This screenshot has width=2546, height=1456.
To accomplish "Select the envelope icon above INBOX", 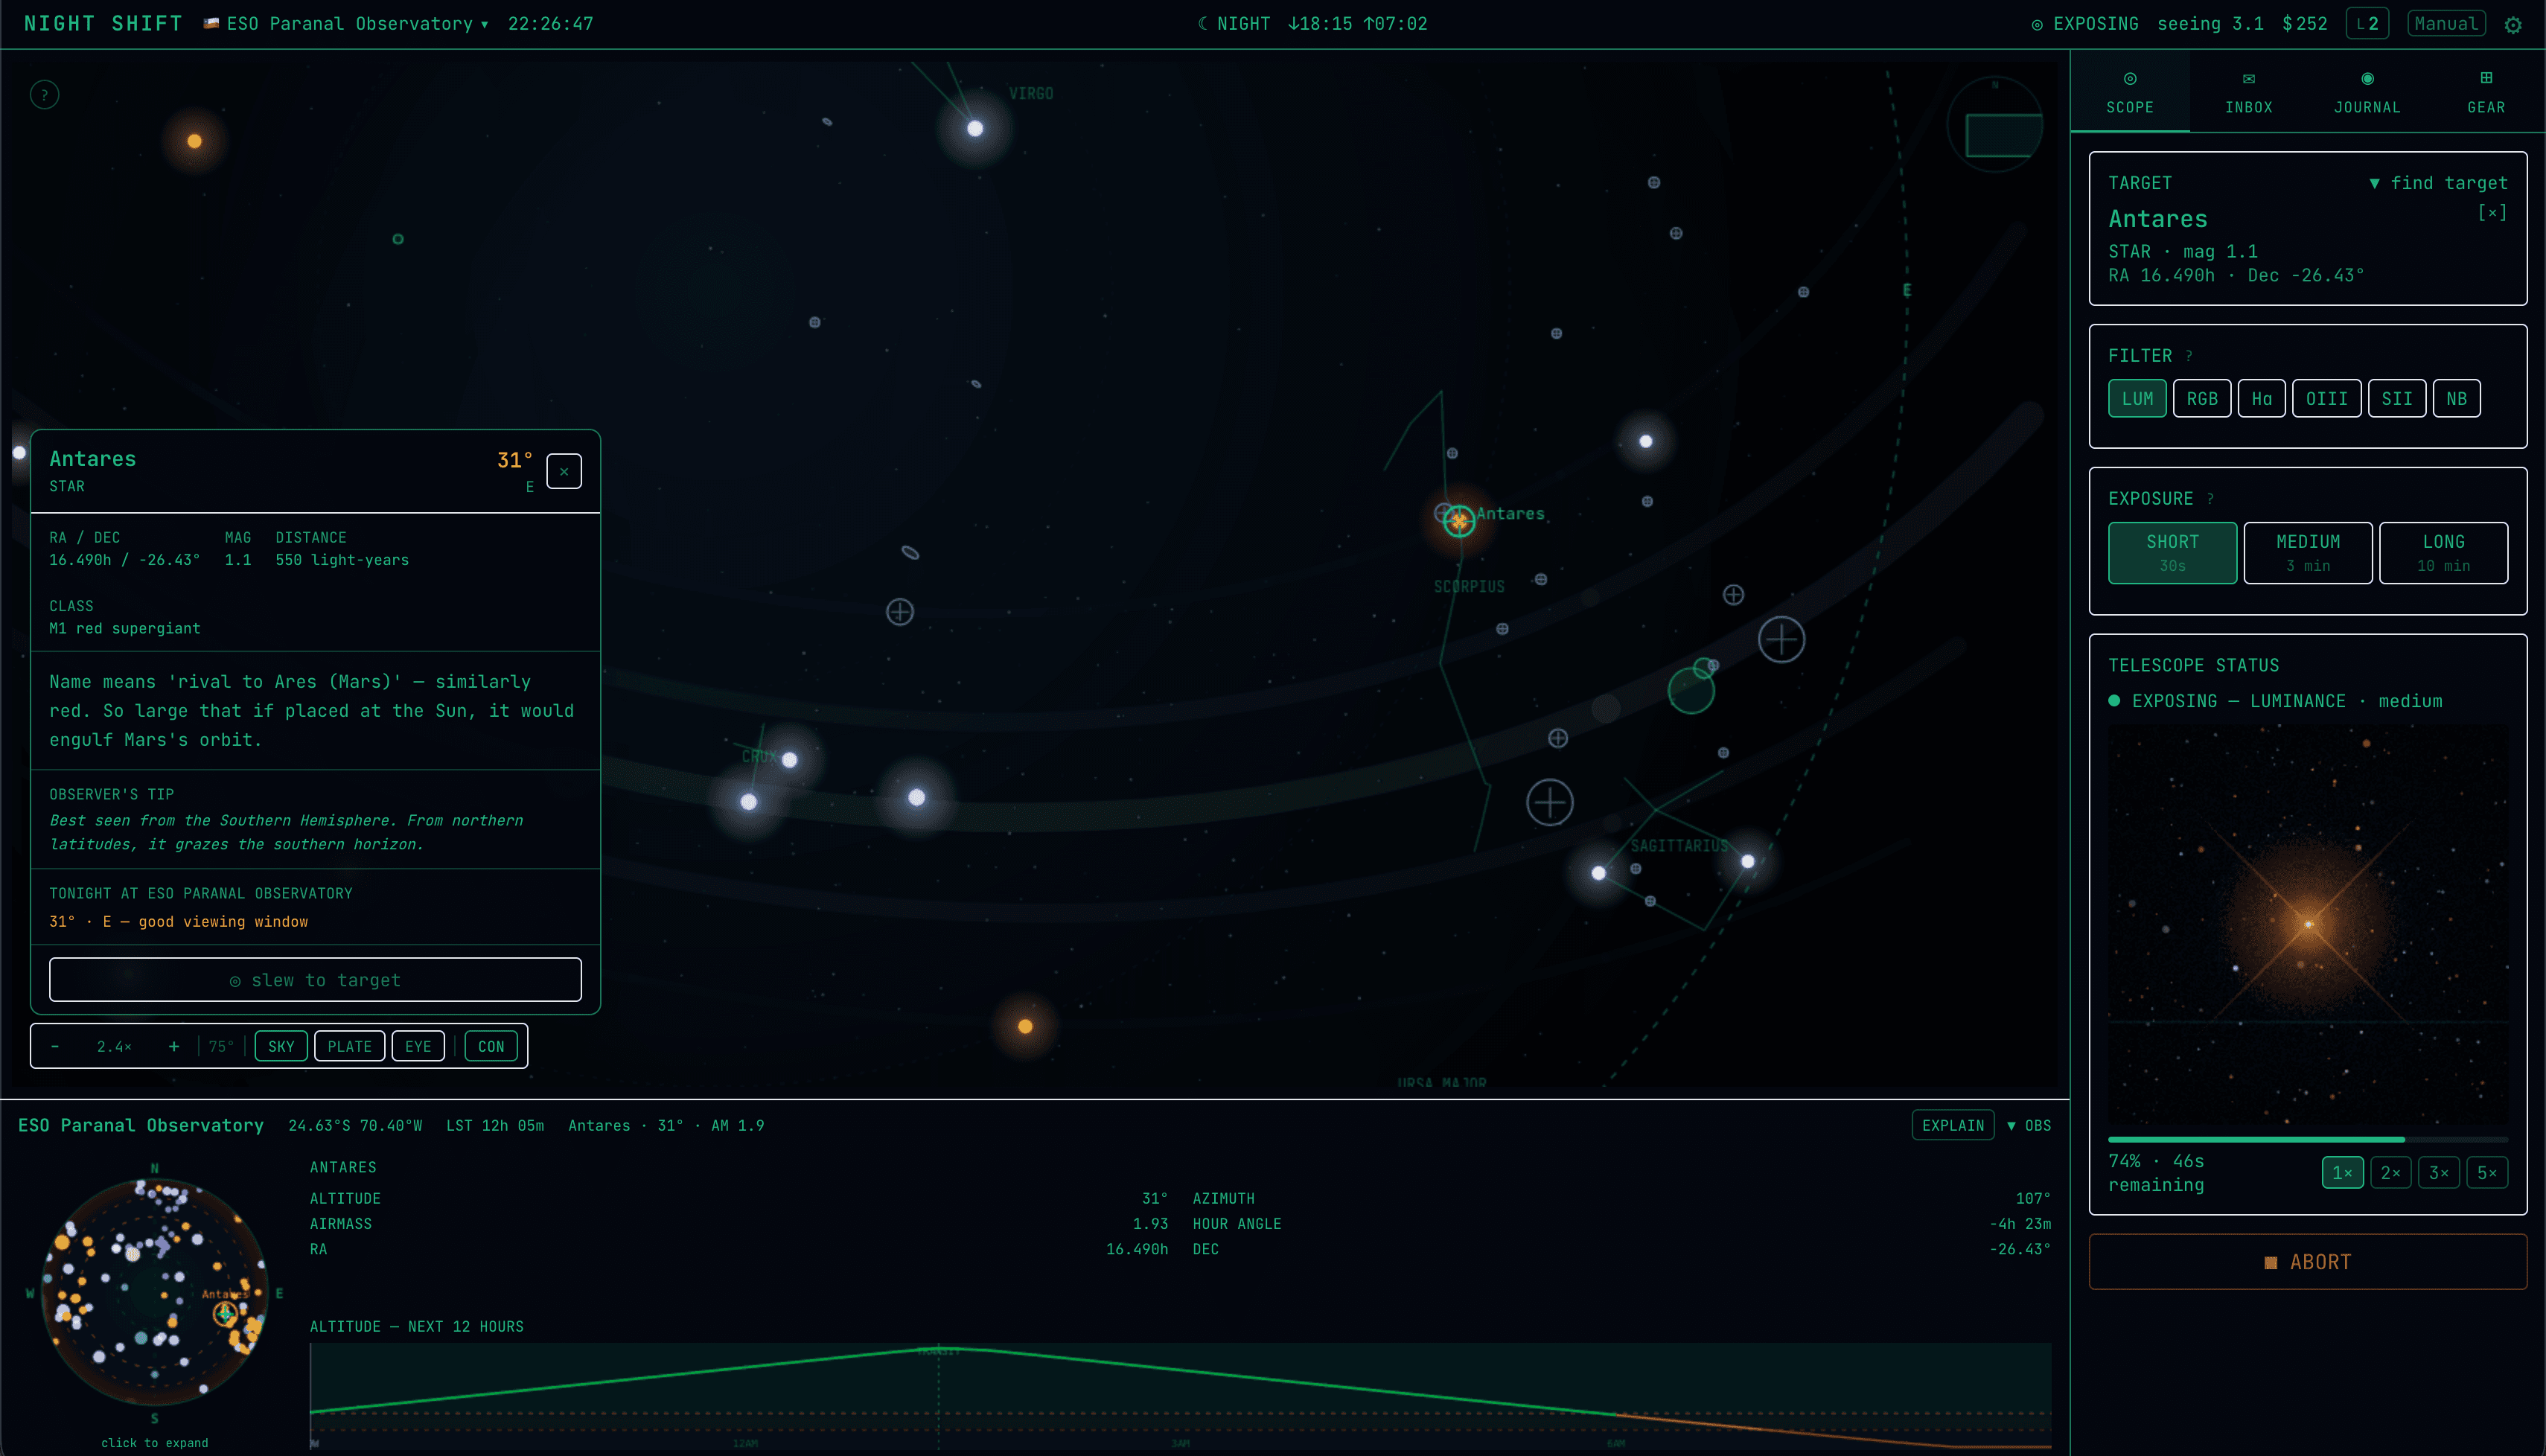I will [x=2249, y=79].
